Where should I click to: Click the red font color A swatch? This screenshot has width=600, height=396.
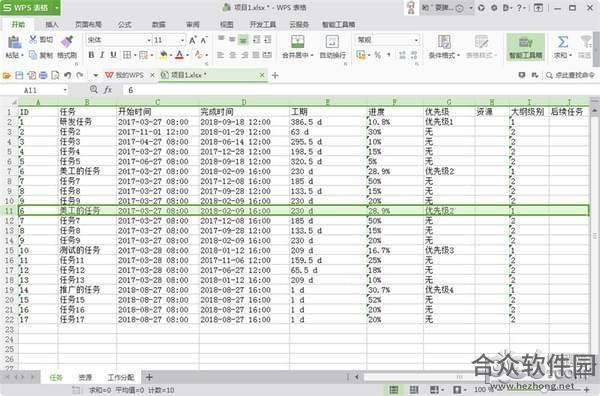pos(179,55)
